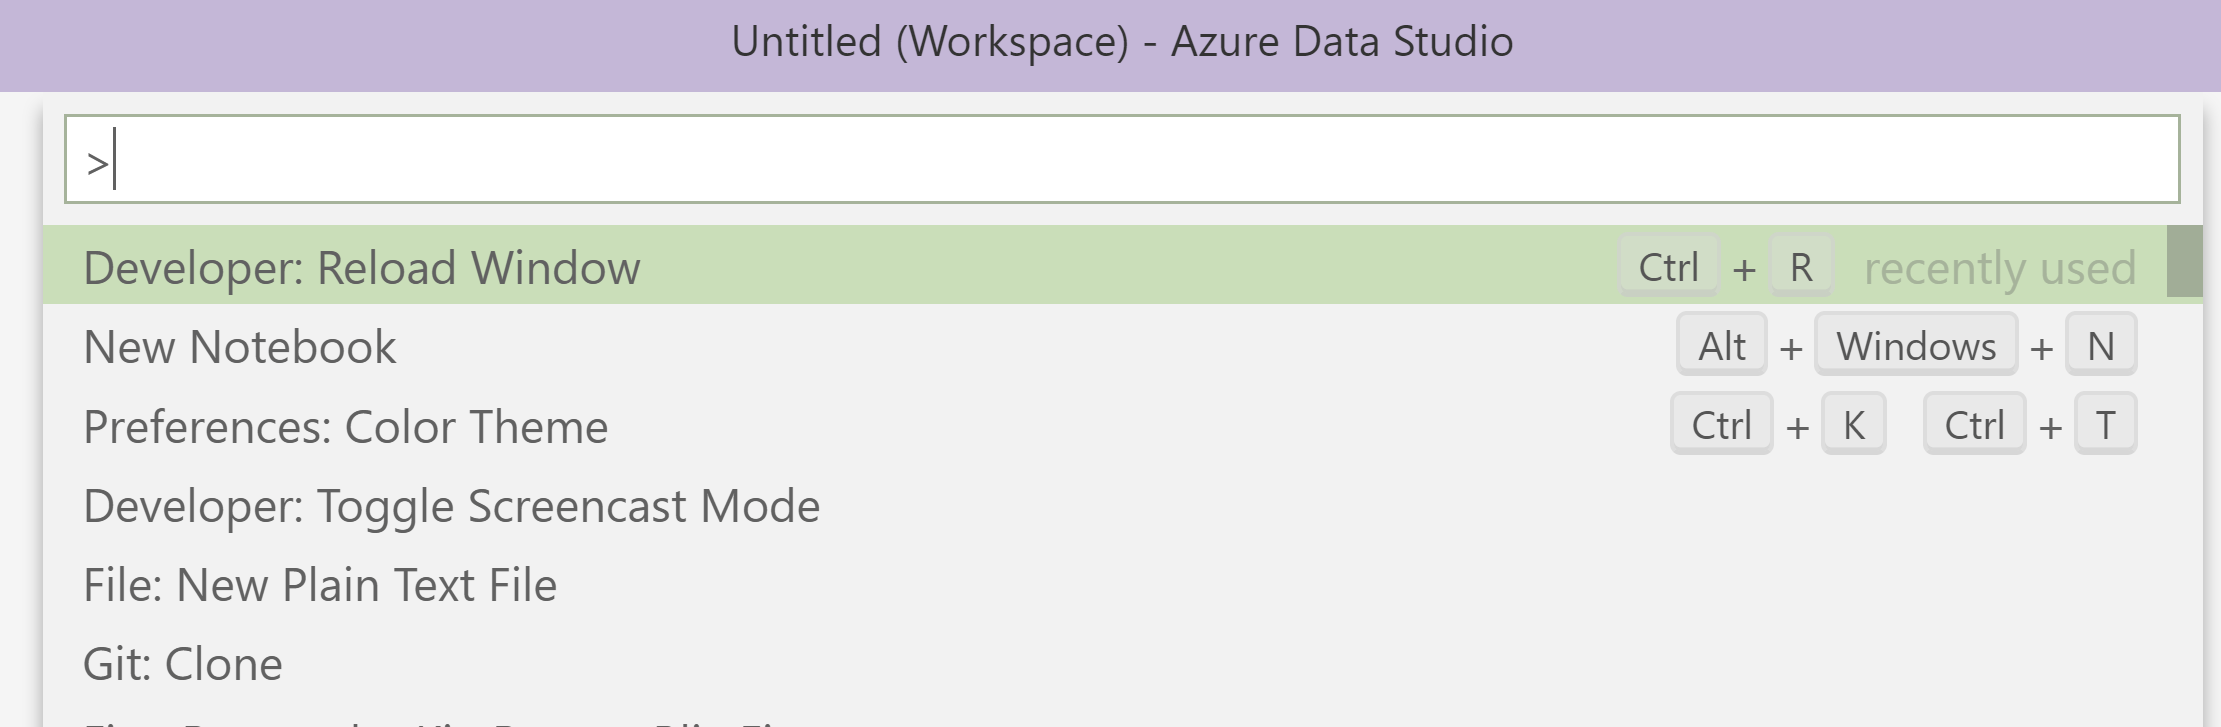Image resolution: width=2221 pixels, height=727 pixels.
Task: Select the New Notebook command
Action: [x=240, y=347]
